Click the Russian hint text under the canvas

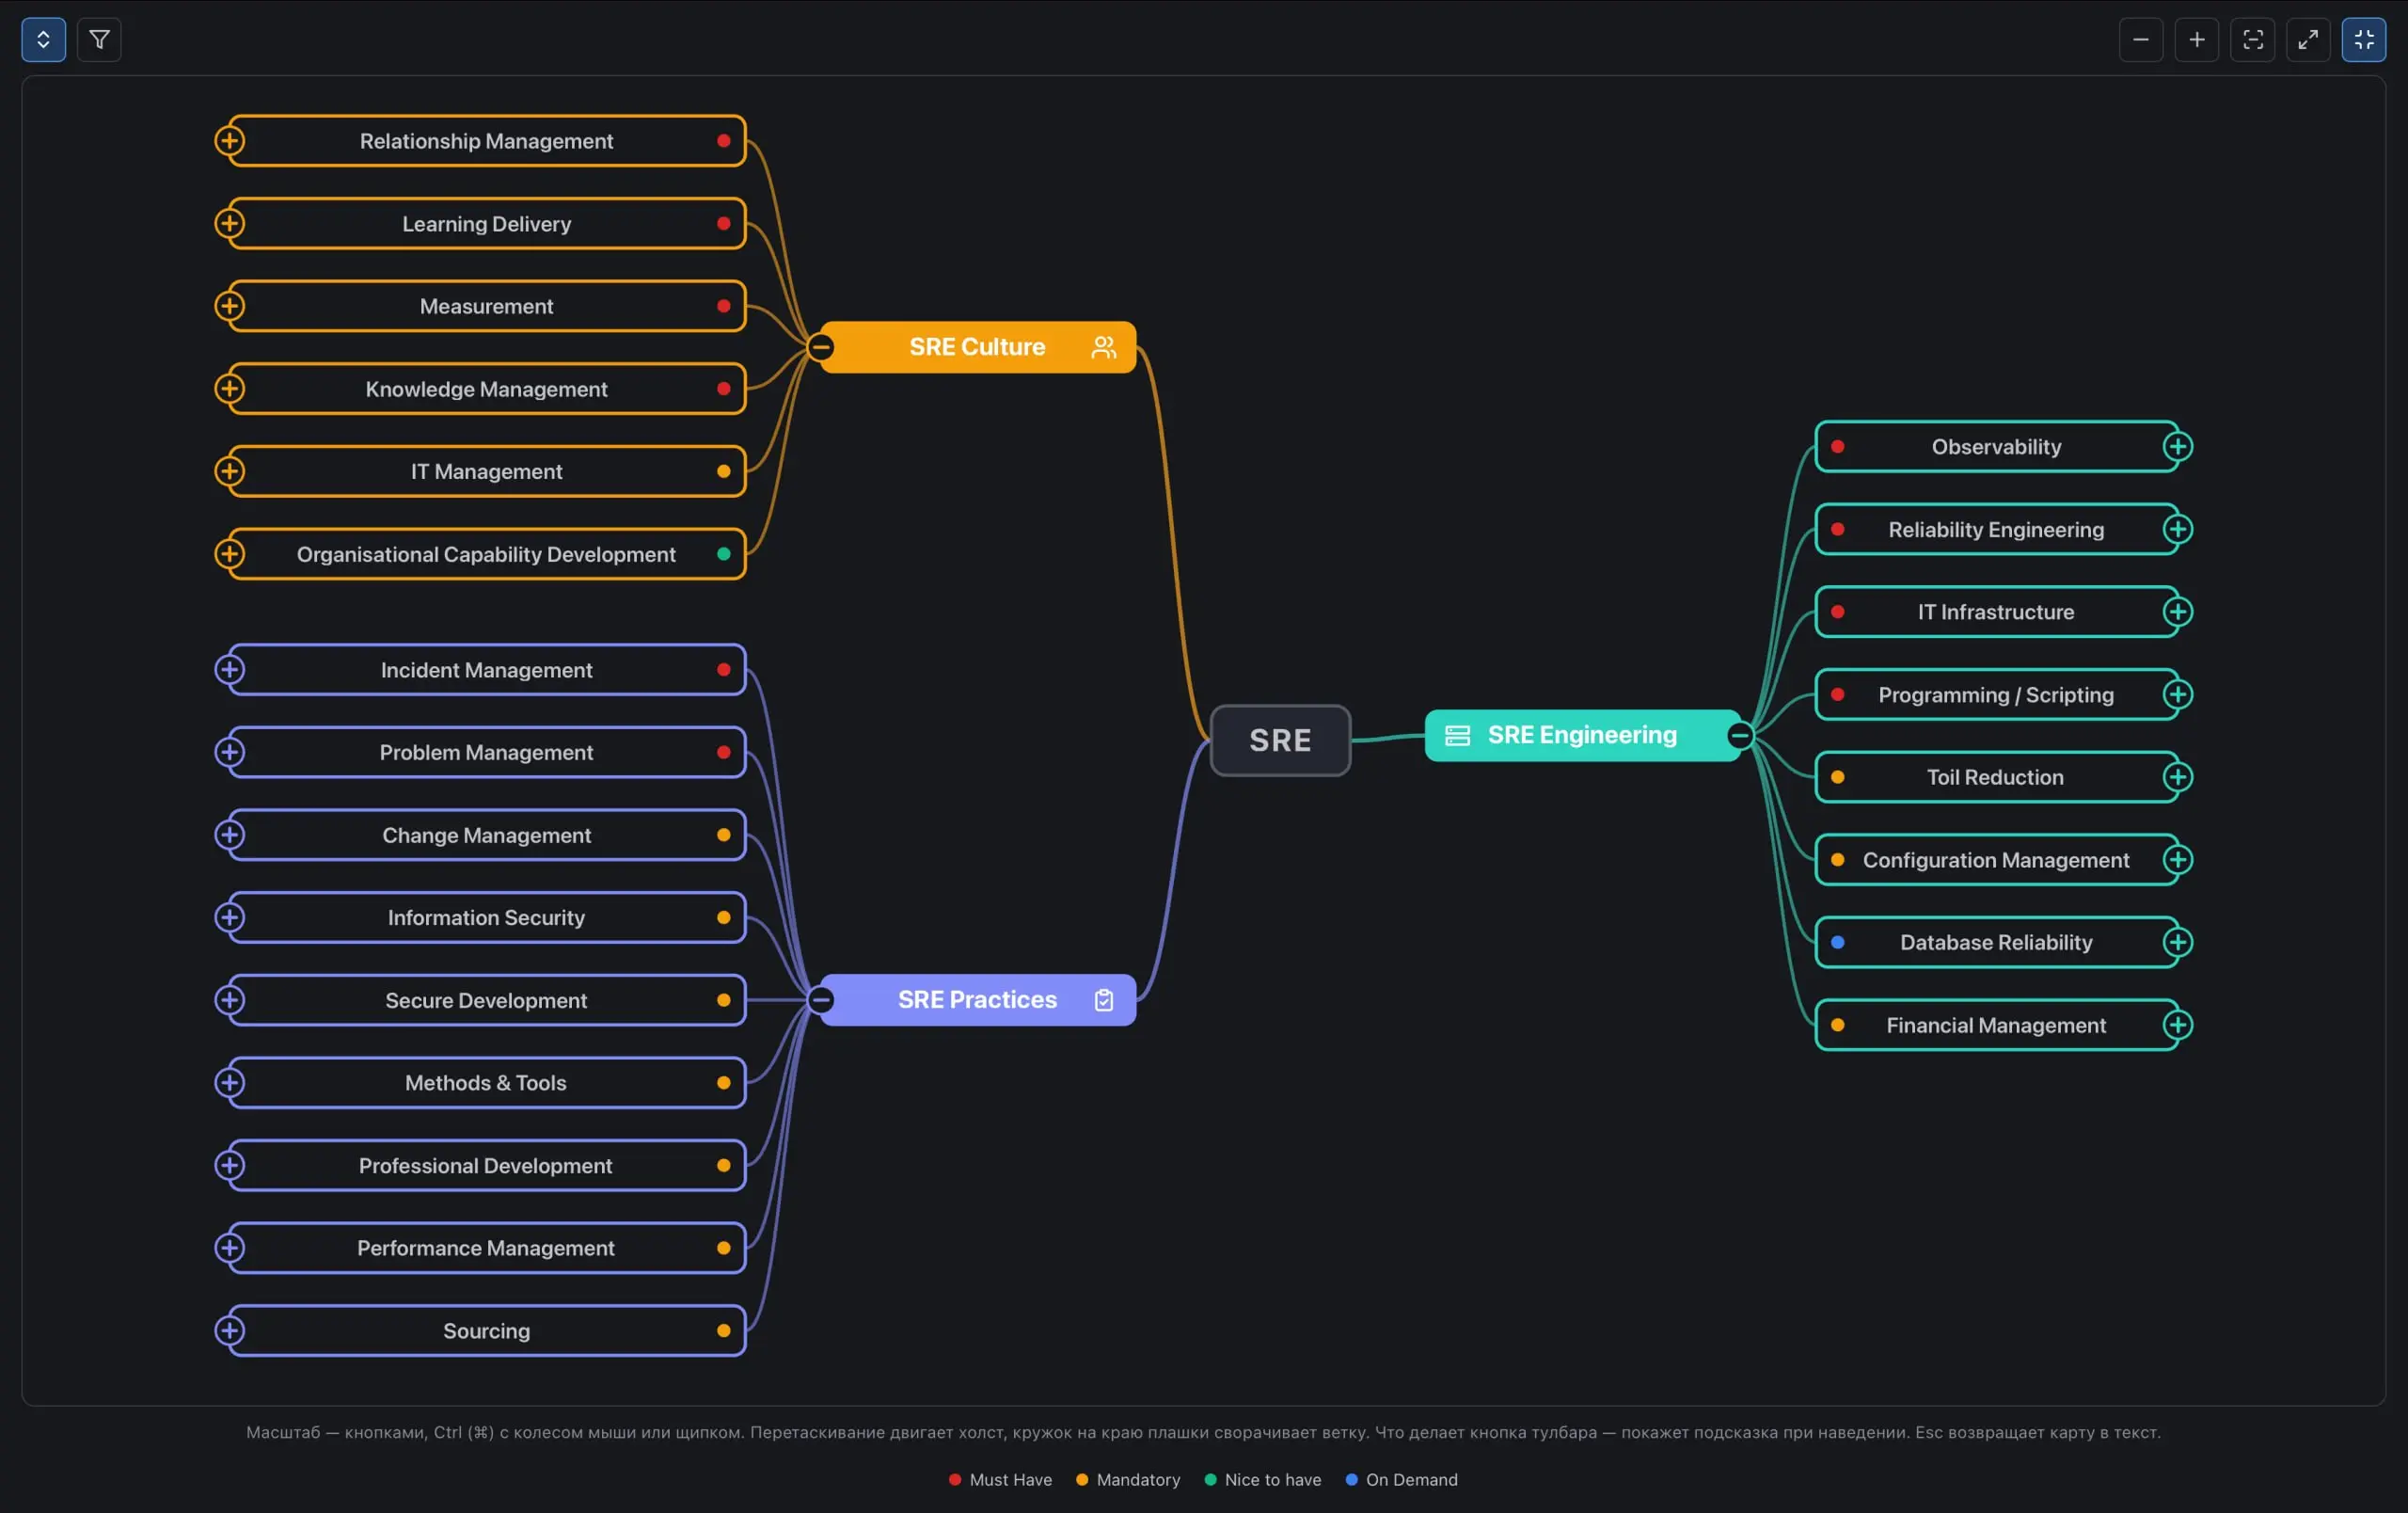coord(1203,1433)
